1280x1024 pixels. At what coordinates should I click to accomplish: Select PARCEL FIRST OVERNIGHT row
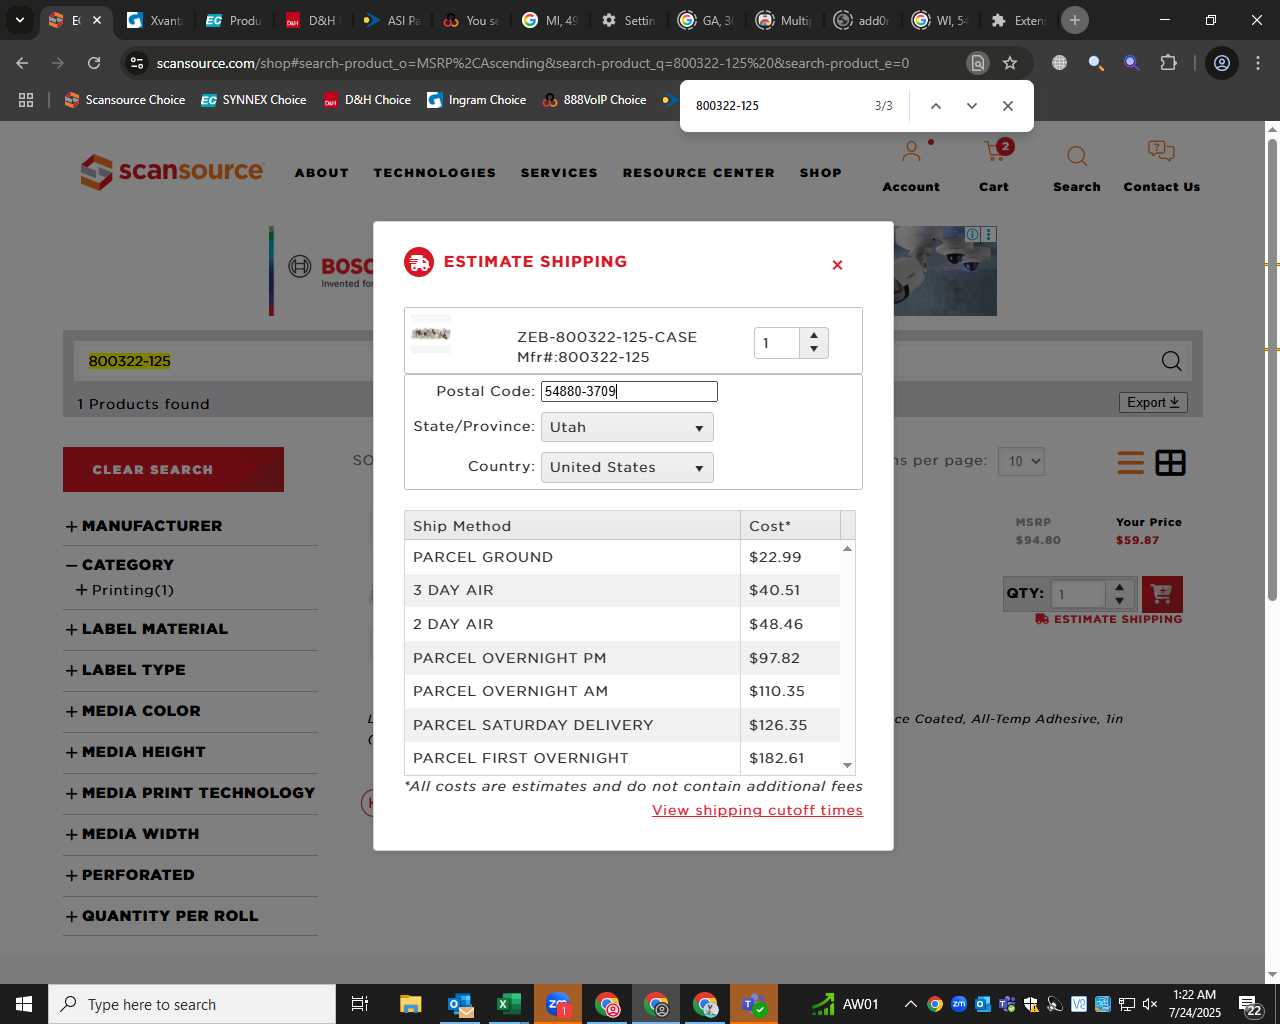point(622,758)
